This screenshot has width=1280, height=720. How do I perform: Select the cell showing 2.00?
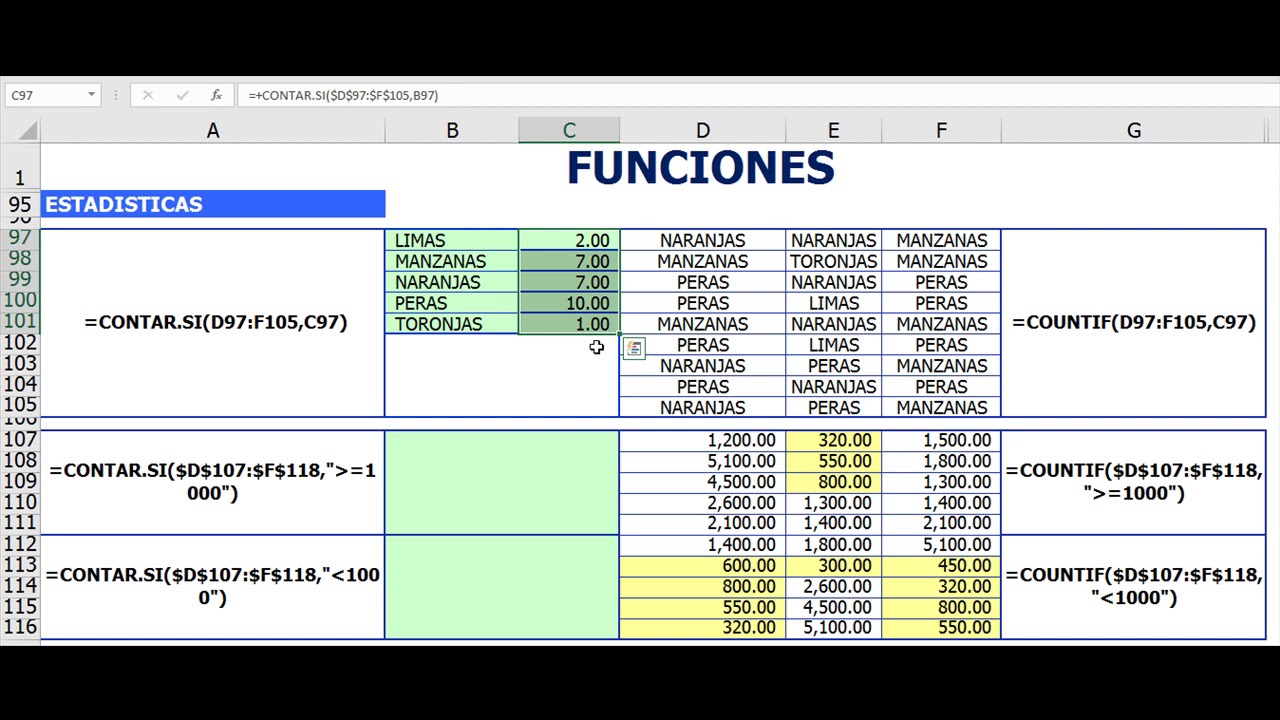click(569, 240)
